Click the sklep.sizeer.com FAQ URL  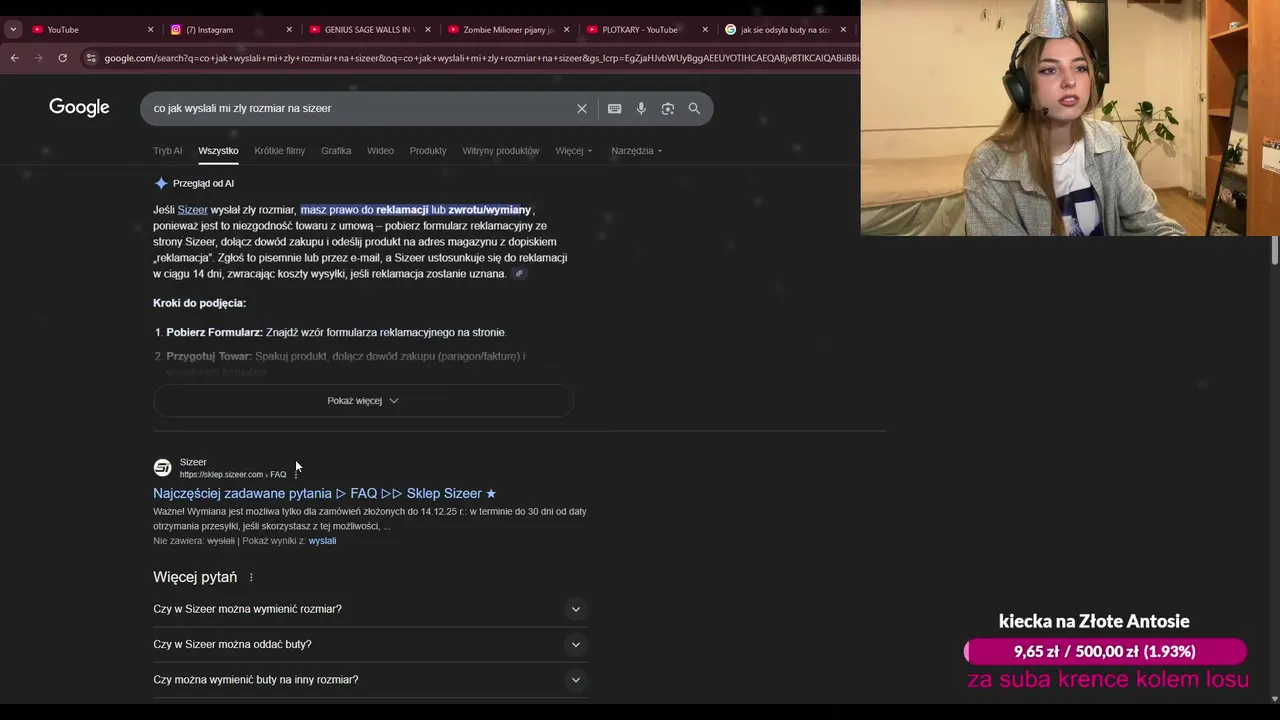click(233, 475)
